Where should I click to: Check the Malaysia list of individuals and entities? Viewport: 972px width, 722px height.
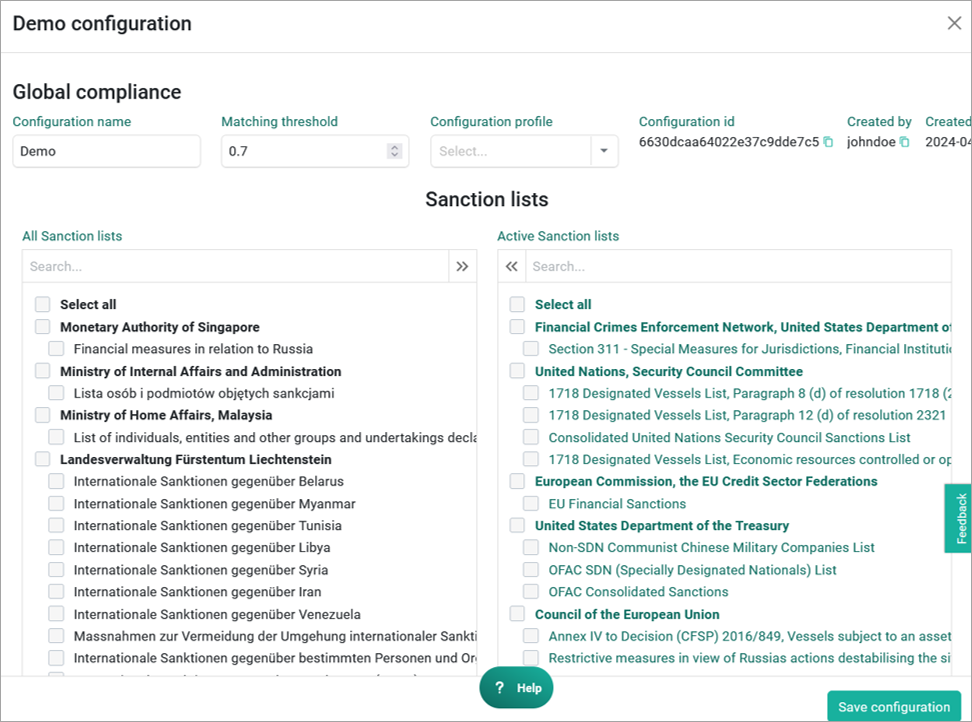coord(56,438)
